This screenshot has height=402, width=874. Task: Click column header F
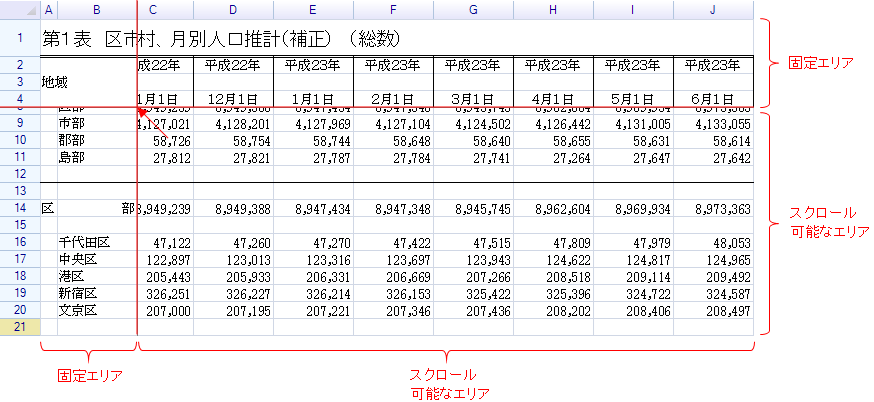393,10
